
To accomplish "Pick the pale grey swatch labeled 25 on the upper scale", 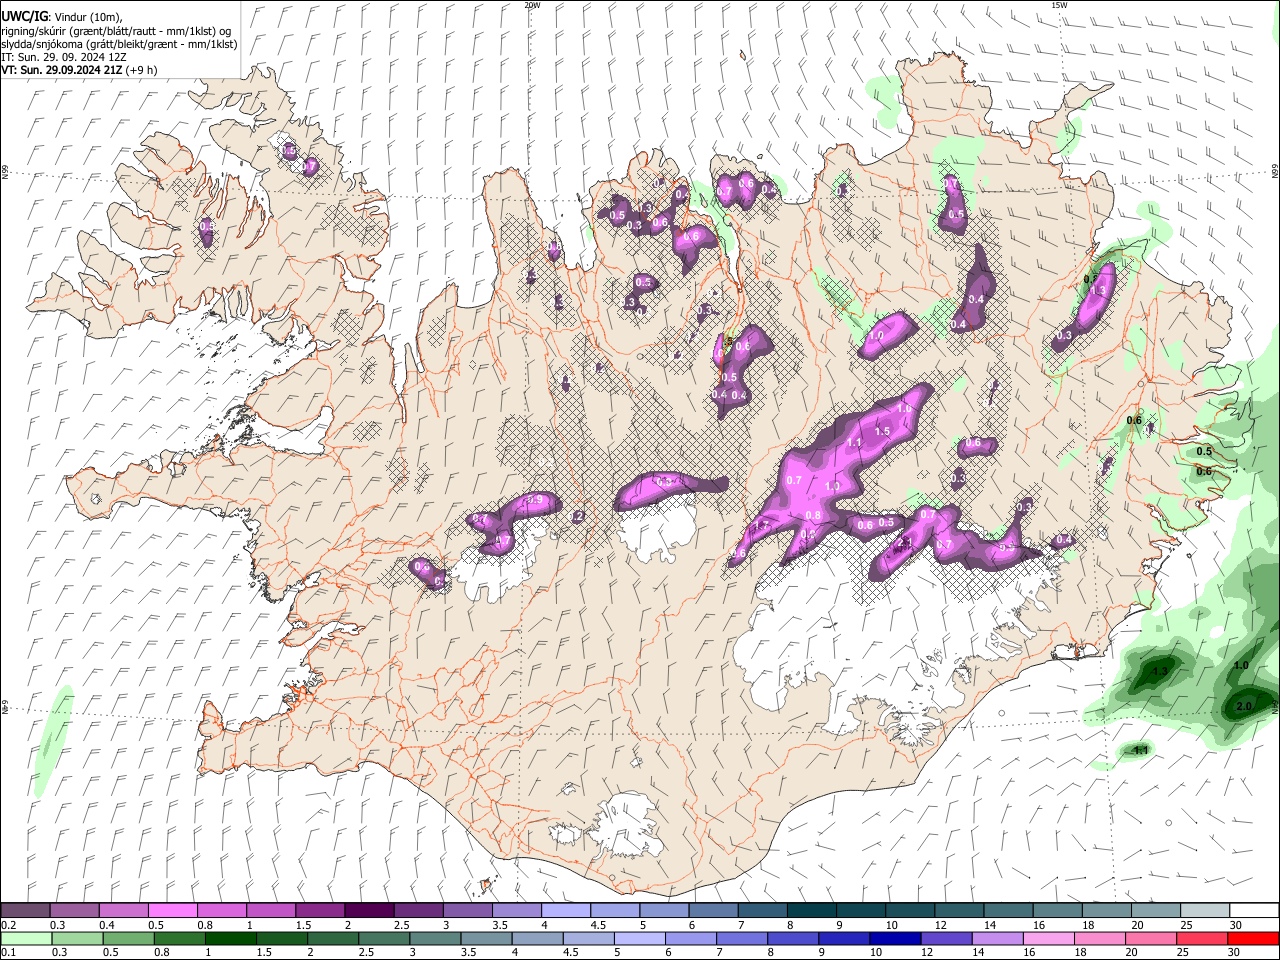I will tap(1206, 911).
